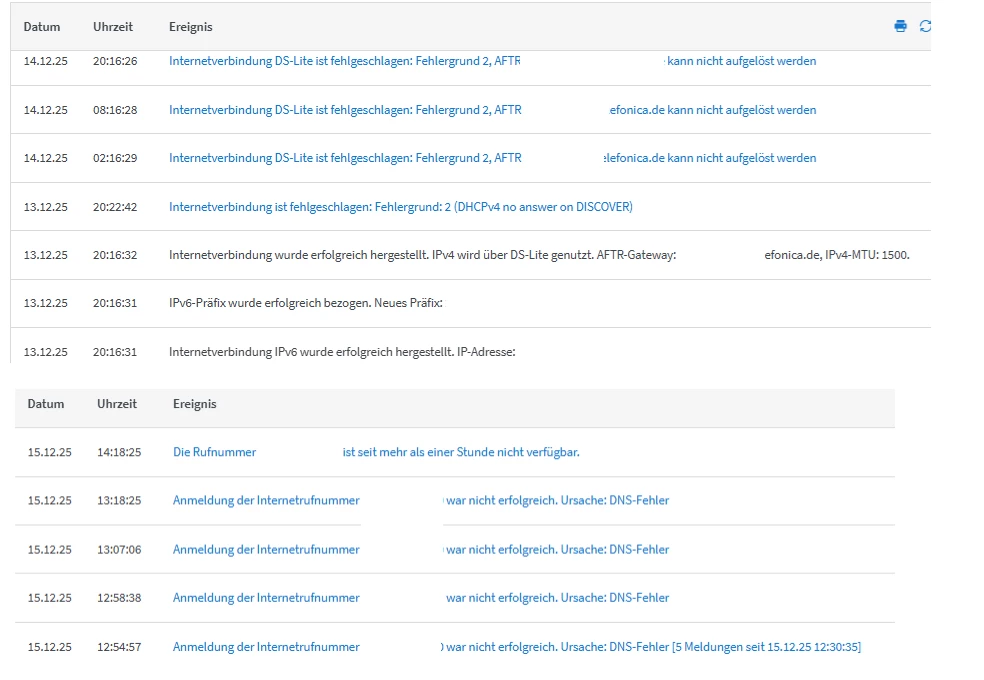Select the 'IPv6-Präfix wurde erfolgreich bezogen' entry

(305, 303)
